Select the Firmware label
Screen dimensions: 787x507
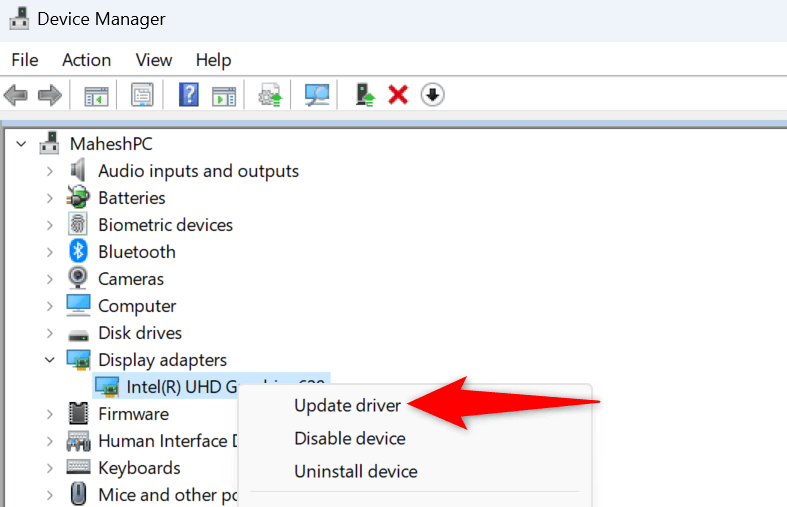pyautogui.click(x=133, y=414)
